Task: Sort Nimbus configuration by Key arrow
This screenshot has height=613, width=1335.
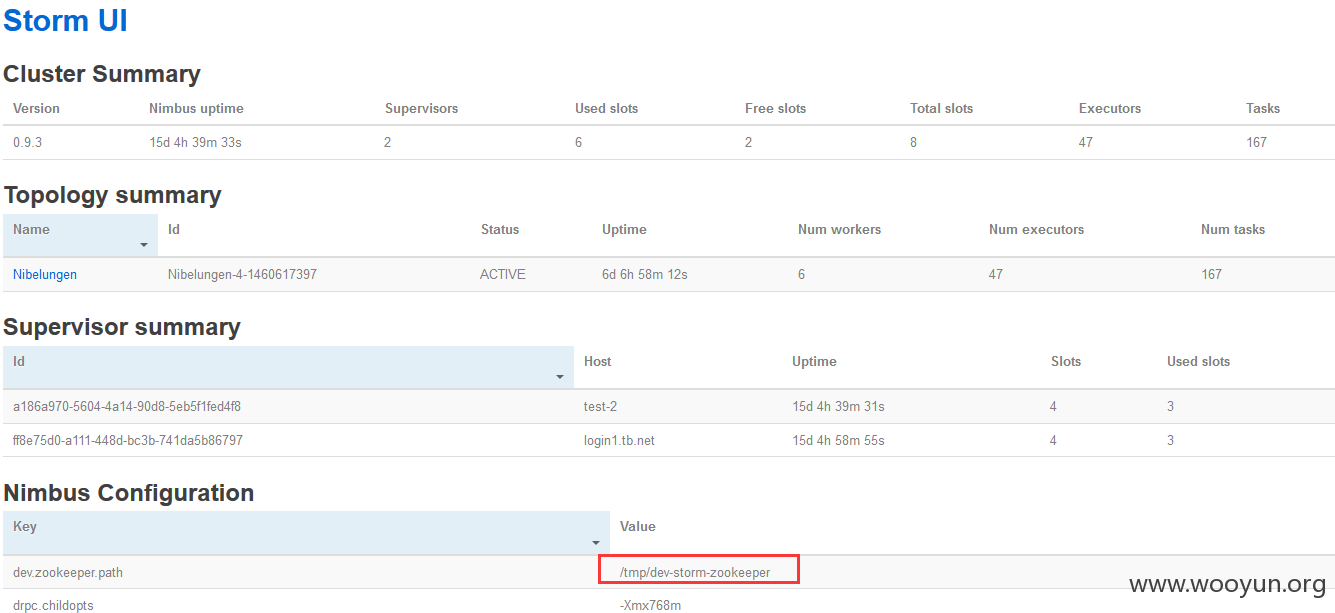Action: 596,543
